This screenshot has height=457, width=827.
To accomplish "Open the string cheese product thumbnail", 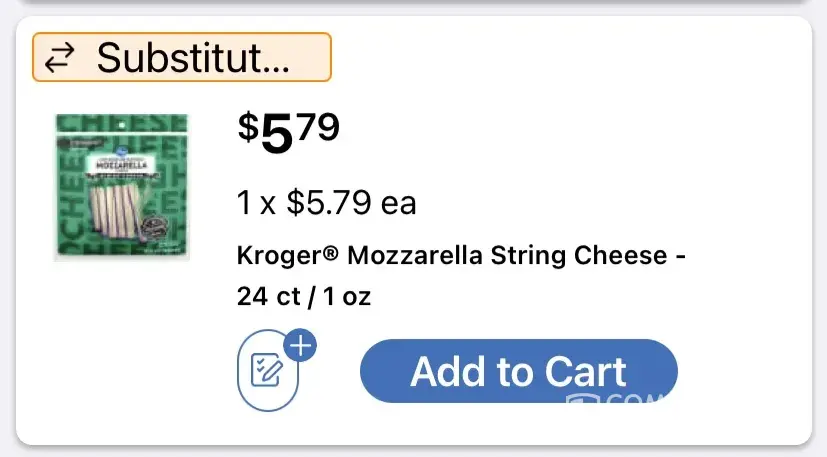I will tap(120, 187).
